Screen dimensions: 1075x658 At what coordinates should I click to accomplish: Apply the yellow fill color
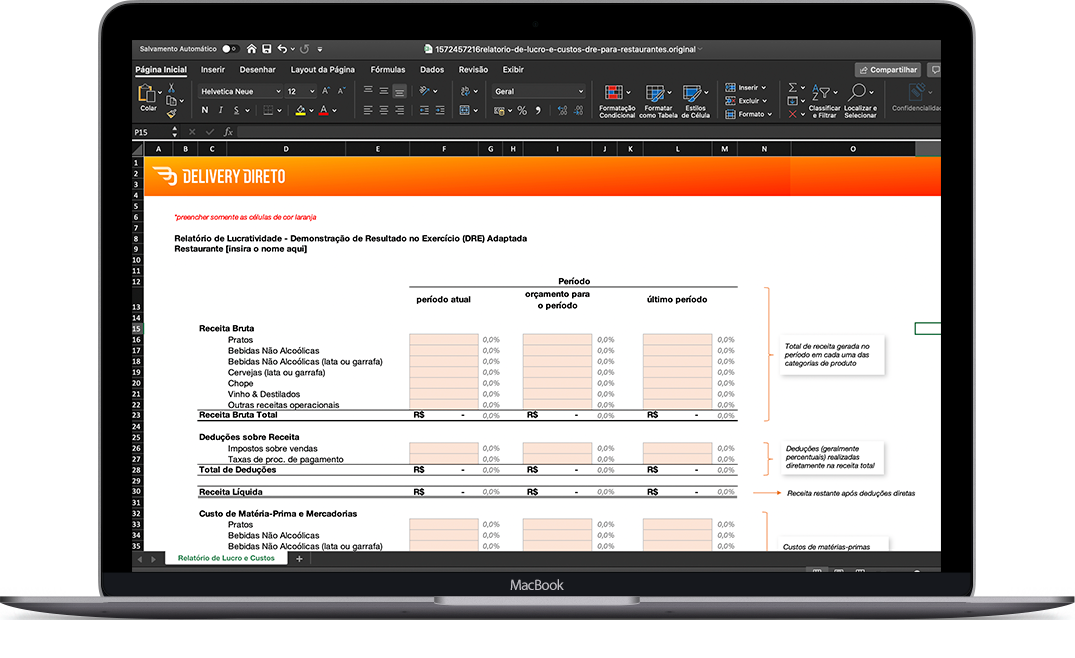(x=300, y=110)
